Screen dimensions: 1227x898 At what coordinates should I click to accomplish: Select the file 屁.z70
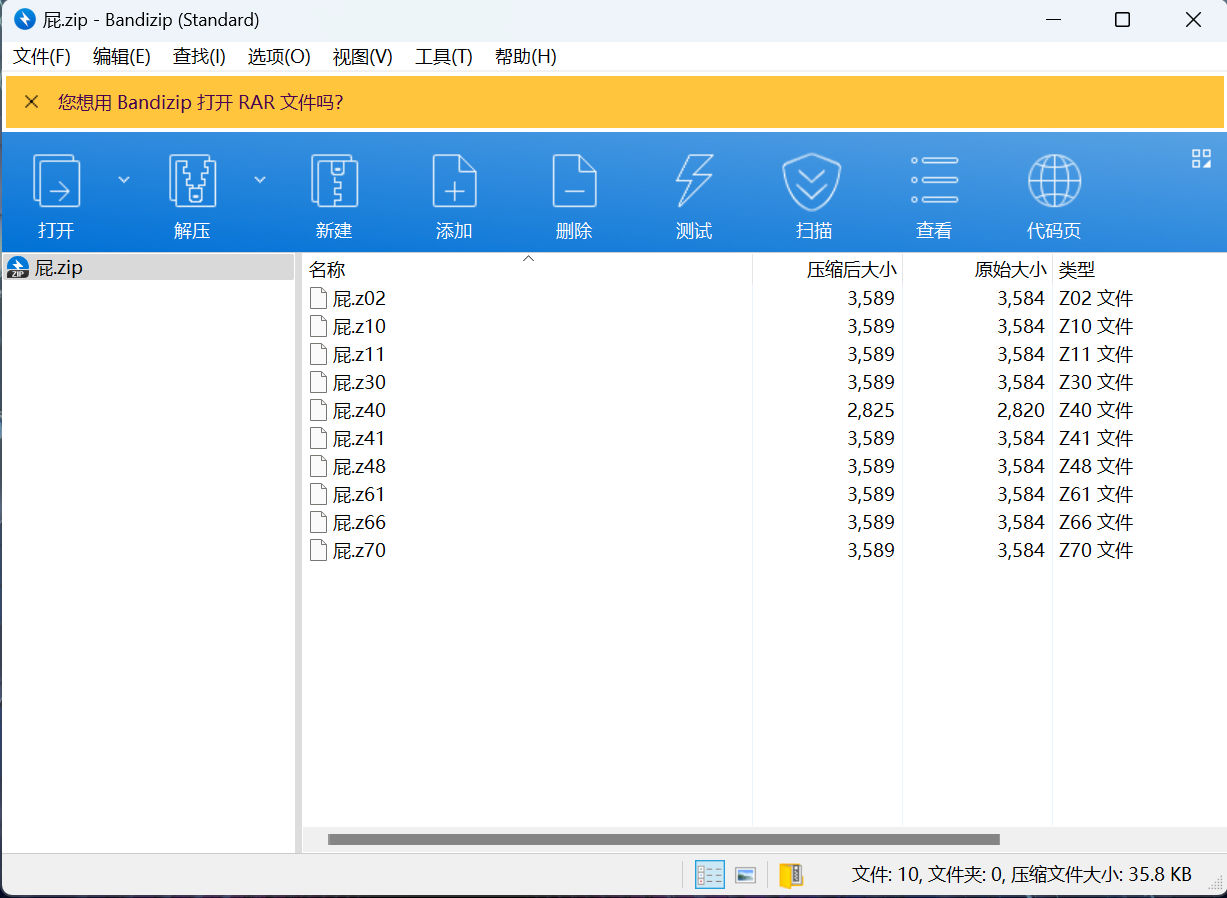click(x=359, y=550)
